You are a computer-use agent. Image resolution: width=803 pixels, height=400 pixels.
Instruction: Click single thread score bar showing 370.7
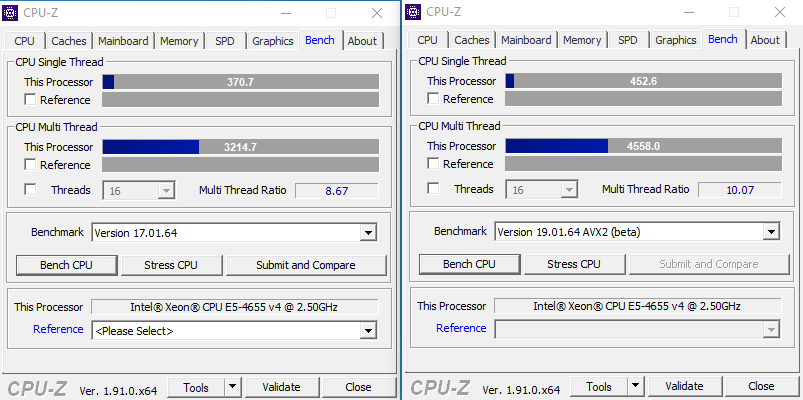click(x=241, y=82)
